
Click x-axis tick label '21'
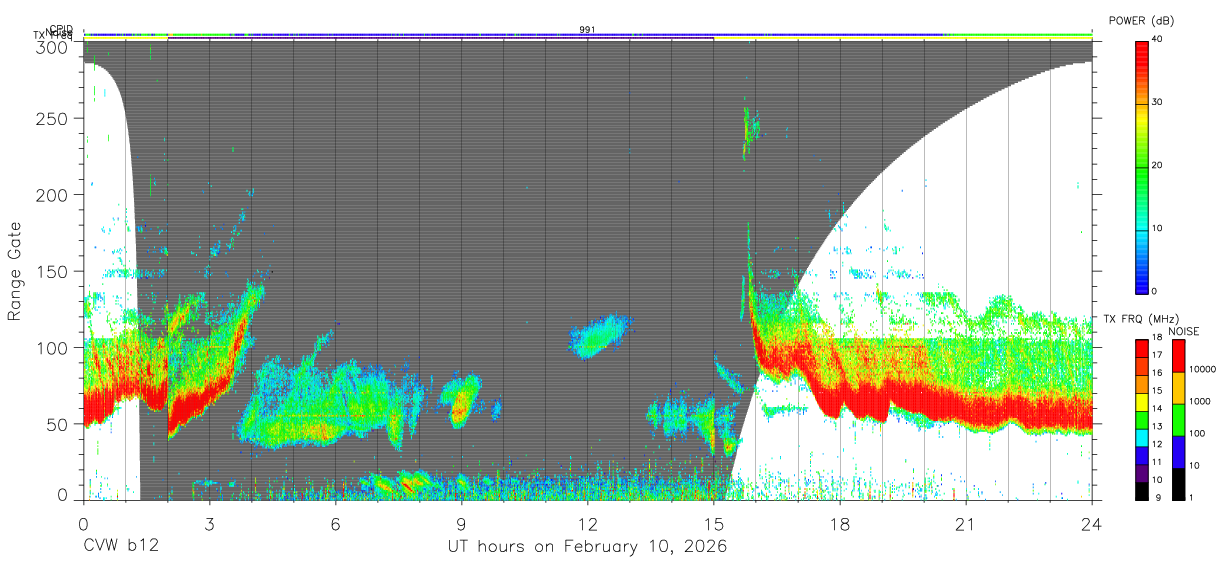tap(966, 523)
